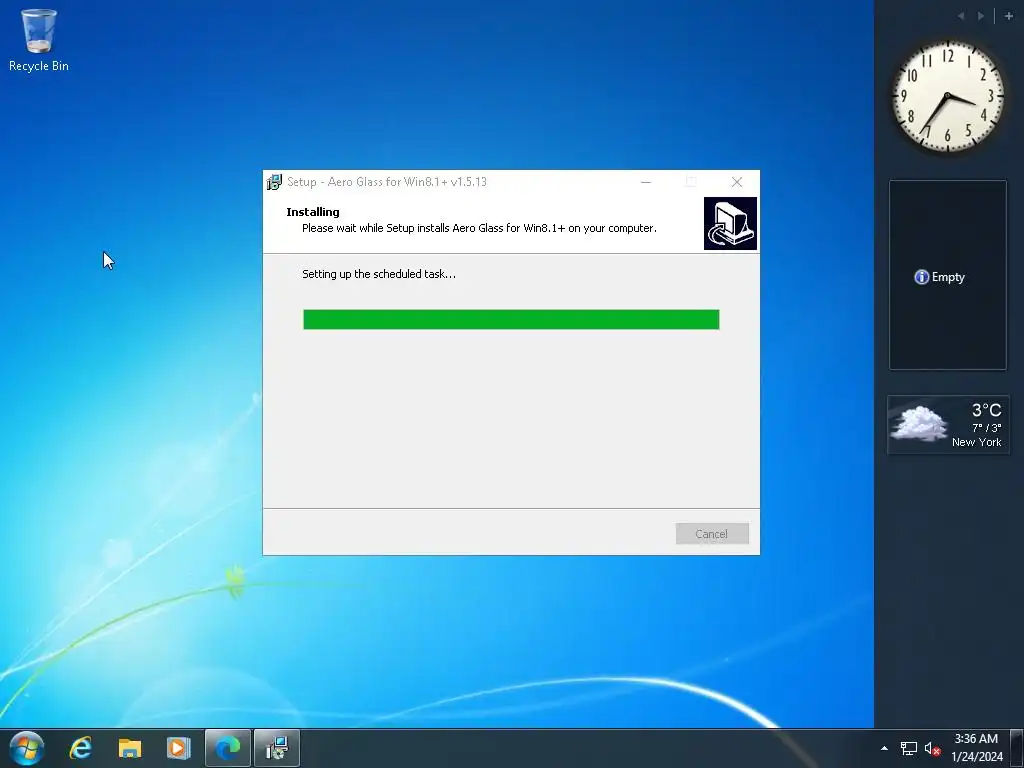Open Windows Media Player from the taskbar
The image size is (1024, 768).
[x=178, y=748]
